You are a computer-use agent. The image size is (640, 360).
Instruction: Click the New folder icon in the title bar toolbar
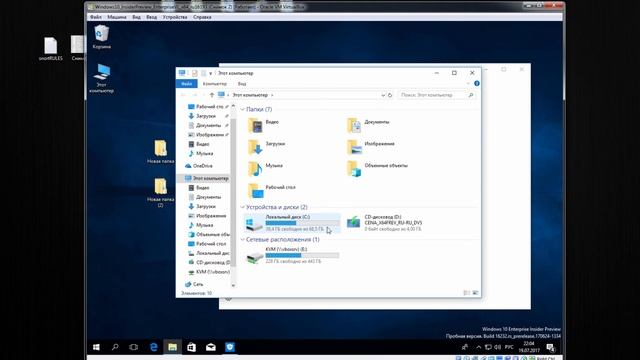[203, 73]
